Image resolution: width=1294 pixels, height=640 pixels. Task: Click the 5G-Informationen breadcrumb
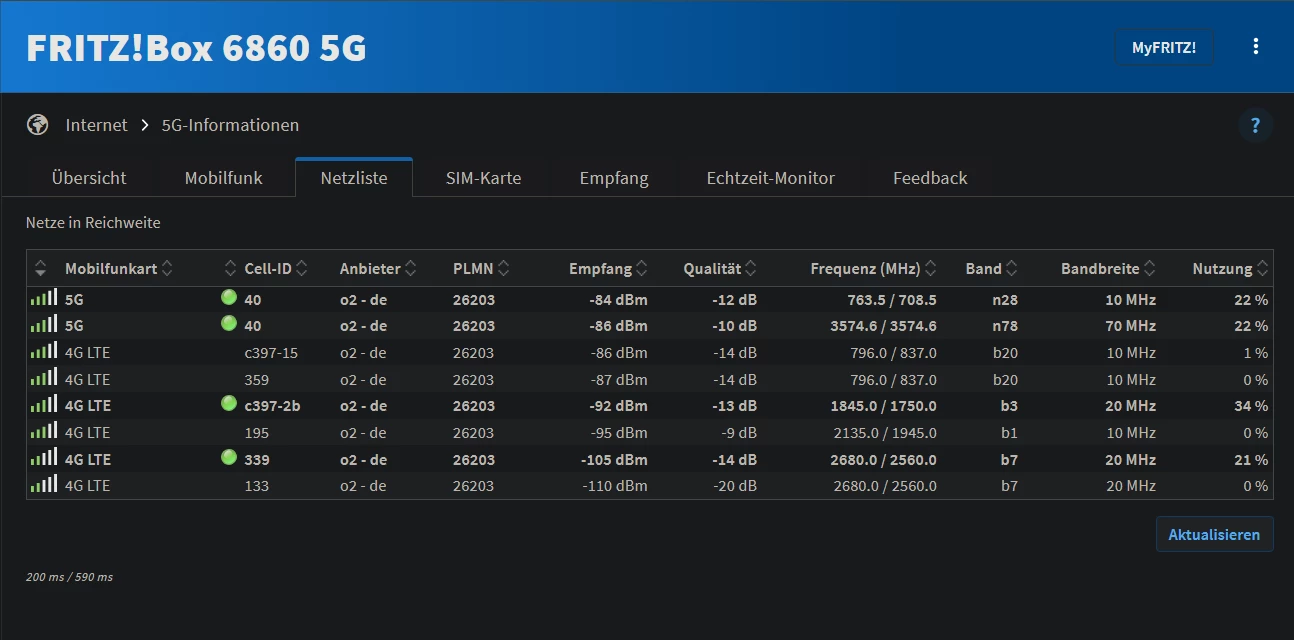pyautogui.click(x=230, y=125)
